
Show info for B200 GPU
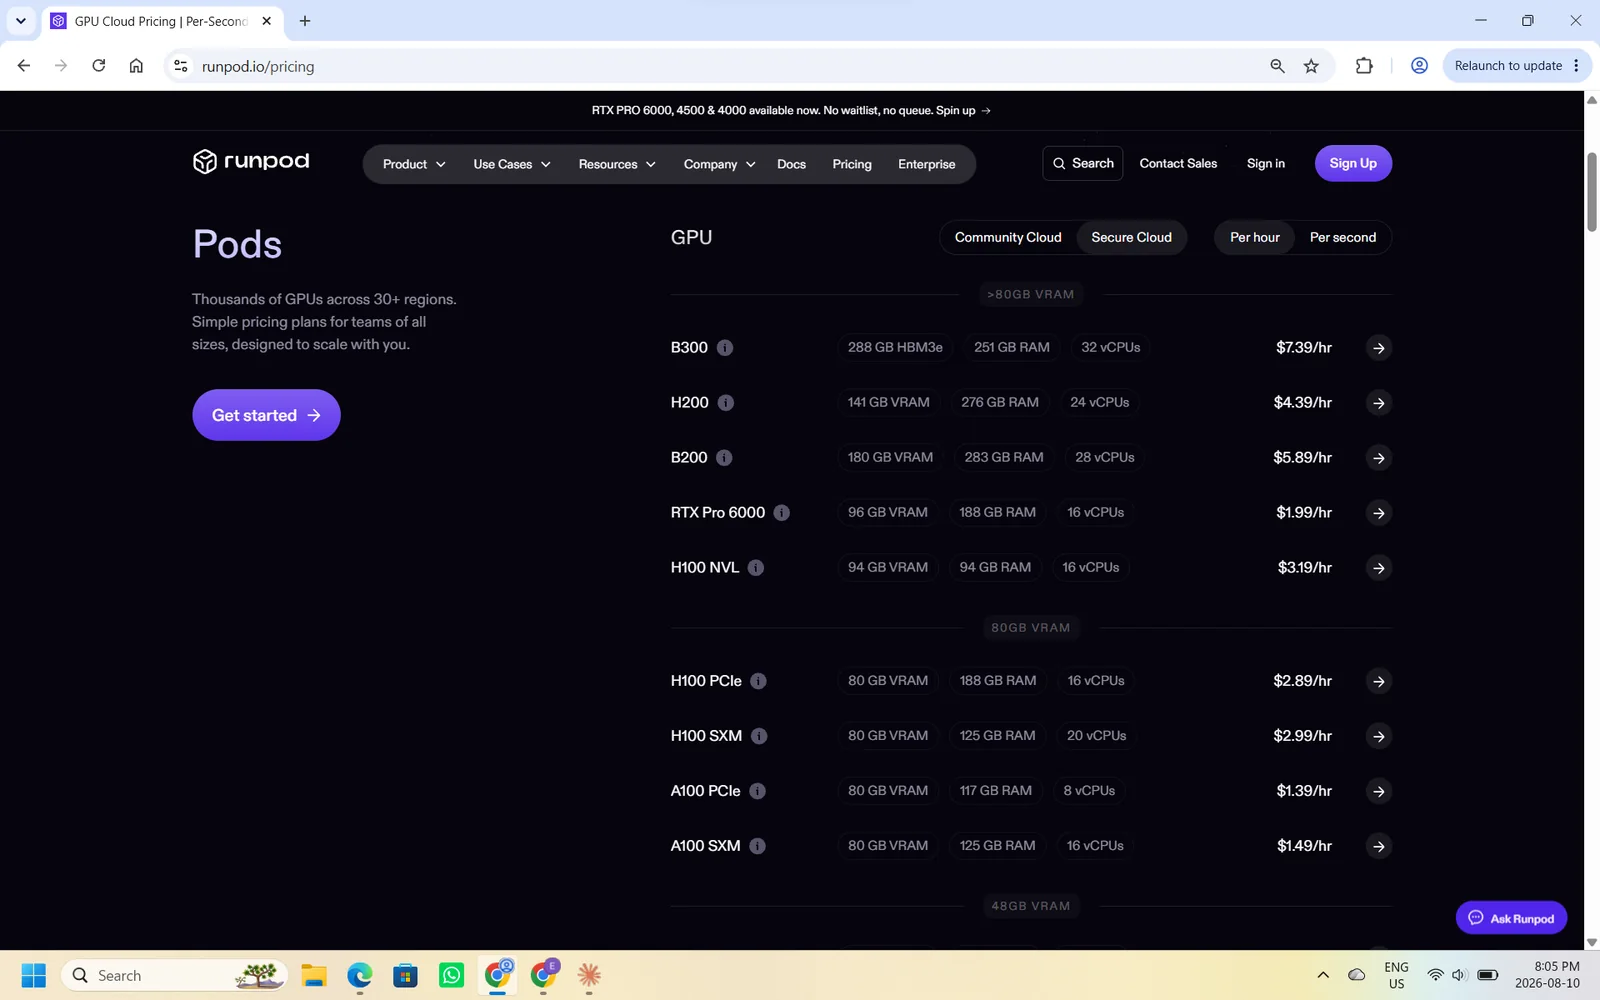pos(724,458)
